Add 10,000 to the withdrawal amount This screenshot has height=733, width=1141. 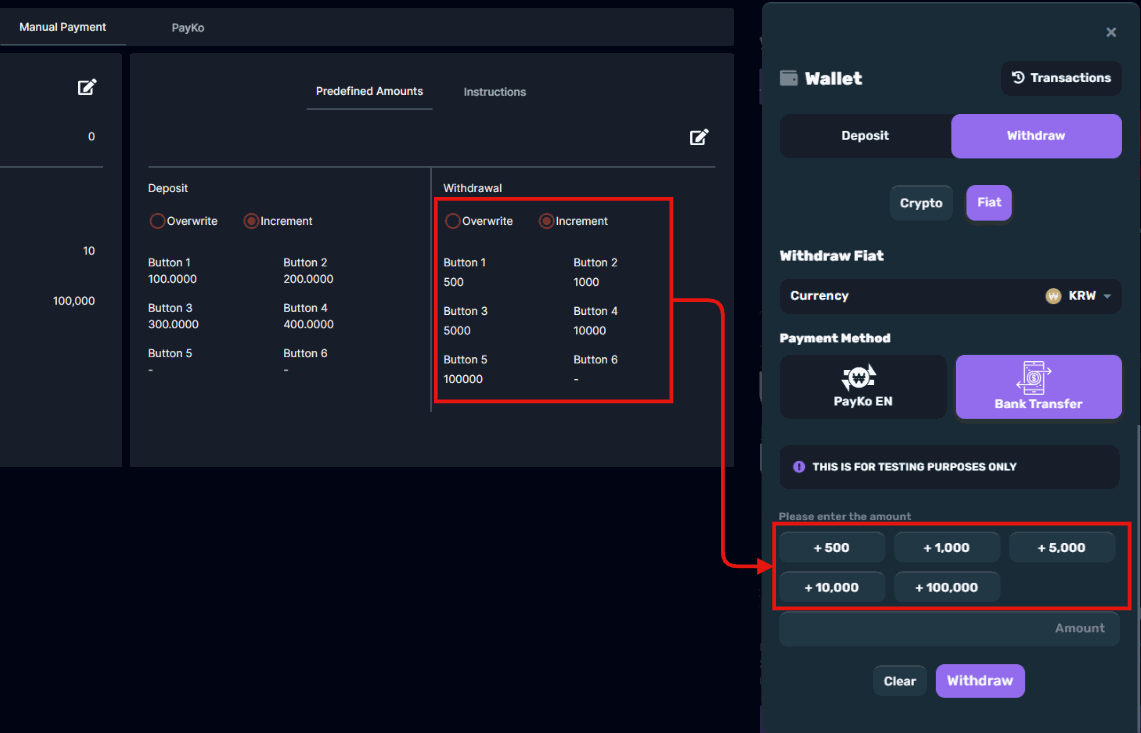click(x=832, y=587)
